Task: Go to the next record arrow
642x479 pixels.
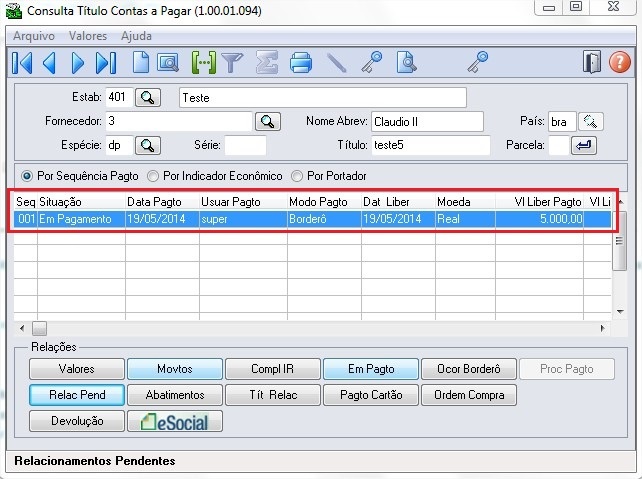Action: click(x=78, y=63)
